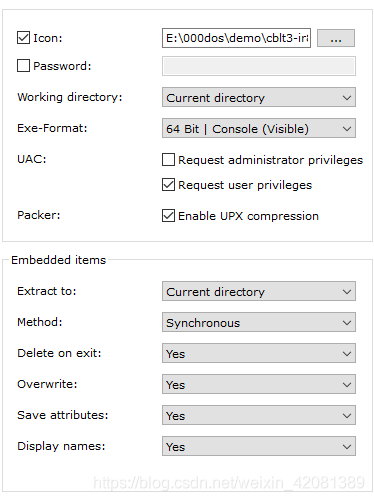
Task: Click the Display names label
Action: 61,446
